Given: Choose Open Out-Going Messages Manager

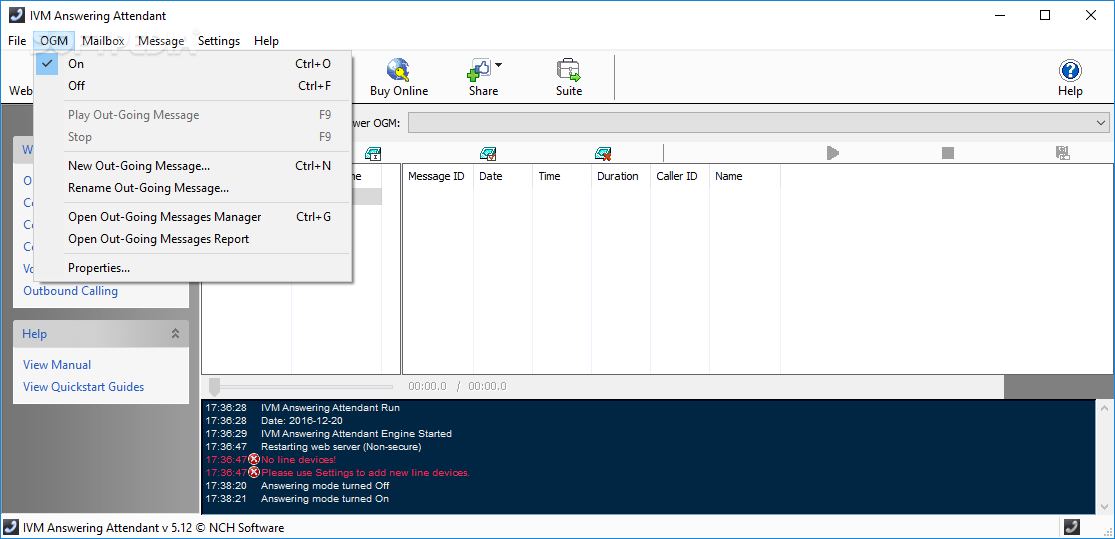Looking at the screenshot, I should coord(193,217).
